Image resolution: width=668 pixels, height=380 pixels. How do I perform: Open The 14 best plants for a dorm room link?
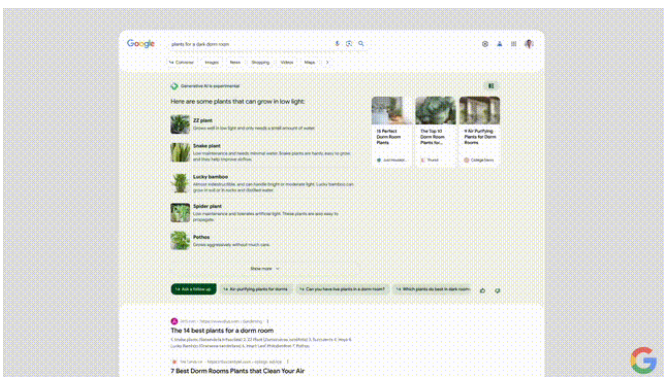(222, 330)
